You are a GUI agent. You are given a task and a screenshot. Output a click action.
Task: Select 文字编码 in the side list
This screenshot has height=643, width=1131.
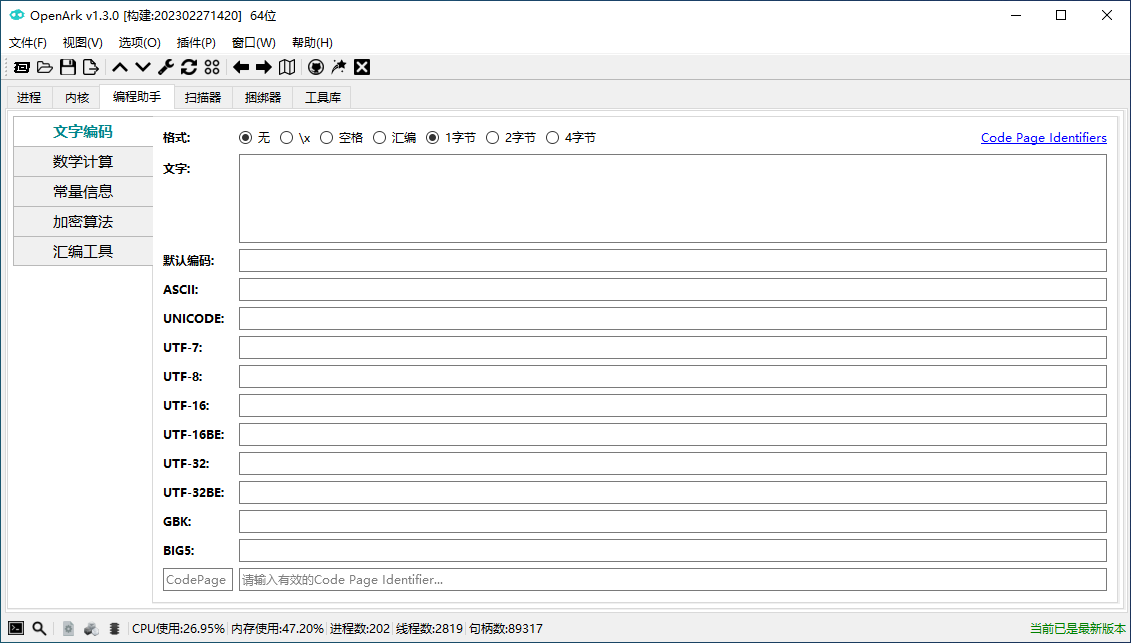(x=83, y=132)
